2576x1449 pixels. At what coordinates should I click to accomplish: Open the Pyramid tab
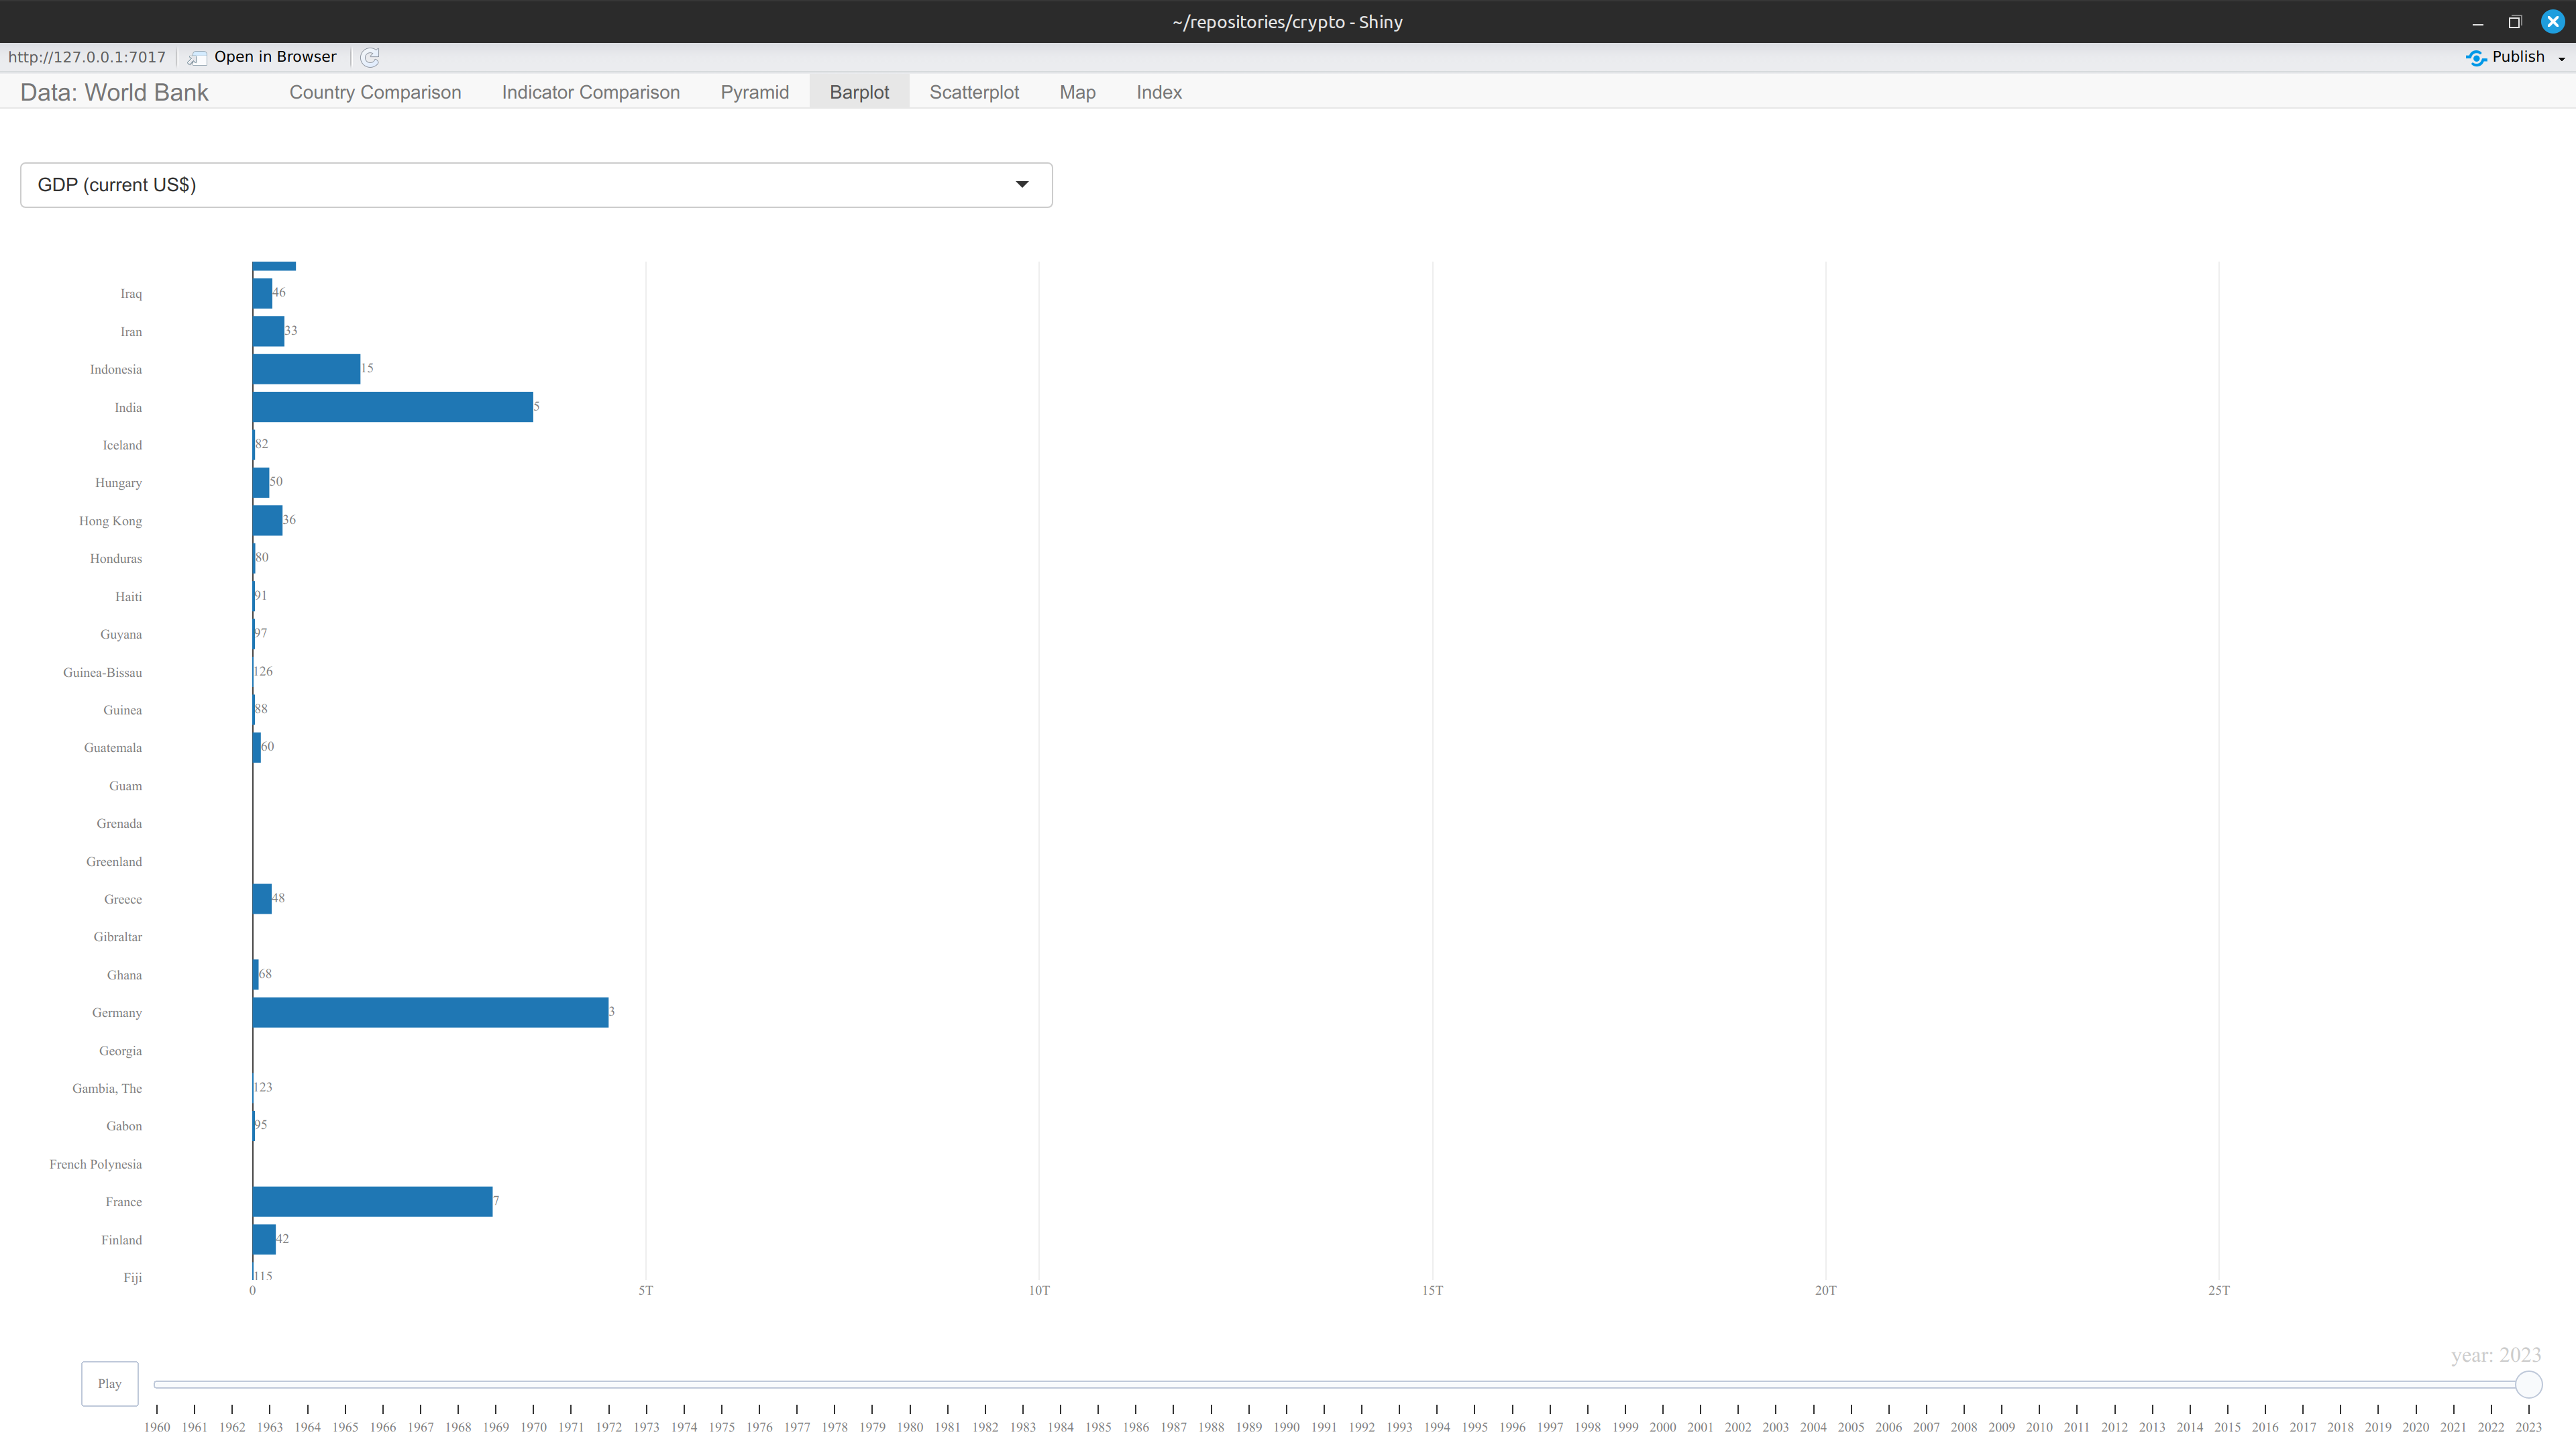click(755, 92)
